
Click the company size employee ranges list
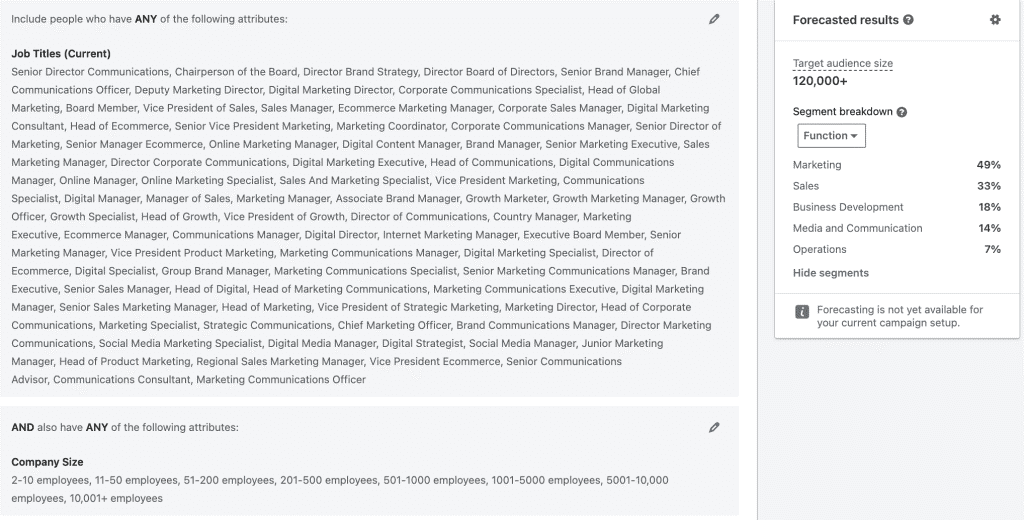339,489
